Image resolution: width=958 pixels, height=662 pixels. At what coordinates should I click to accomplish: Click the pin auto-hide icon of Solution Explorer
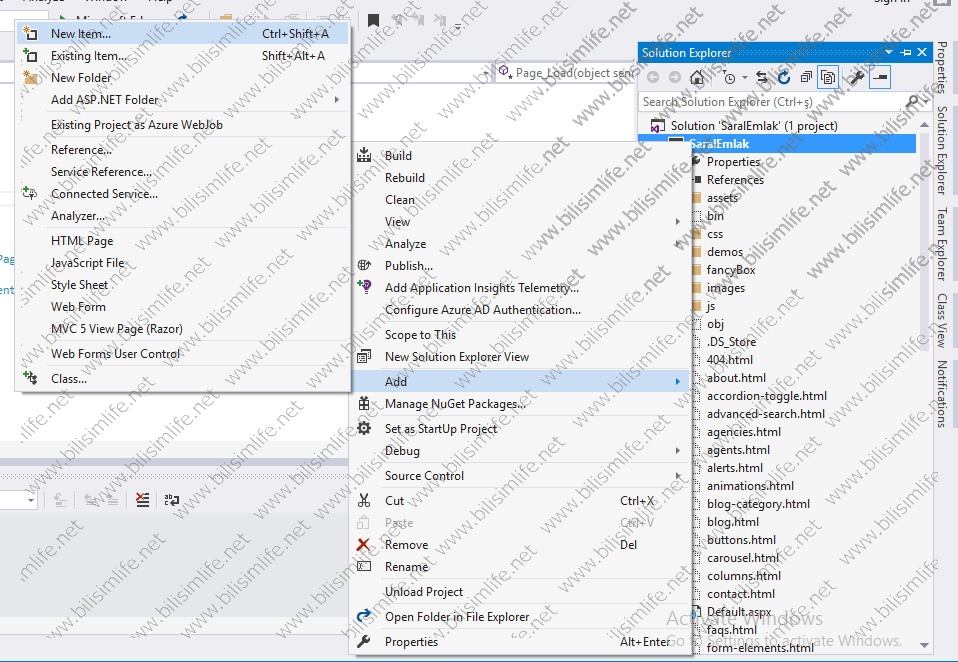906,53
